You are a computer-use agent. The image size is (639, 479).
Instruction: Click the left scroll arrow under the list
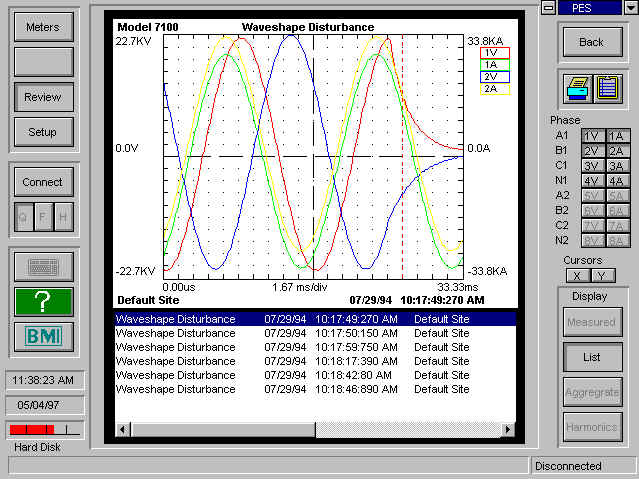(x=123, y=430)
